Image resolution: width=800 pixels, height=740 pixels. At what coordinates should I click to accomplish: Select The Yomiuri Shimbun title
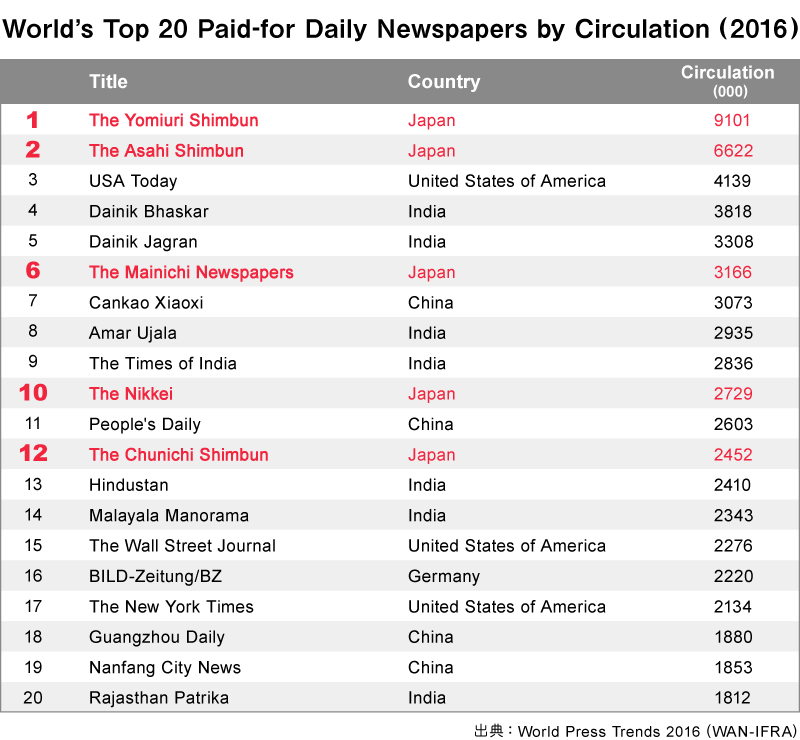pyautogui.click(x=173, y=120)
